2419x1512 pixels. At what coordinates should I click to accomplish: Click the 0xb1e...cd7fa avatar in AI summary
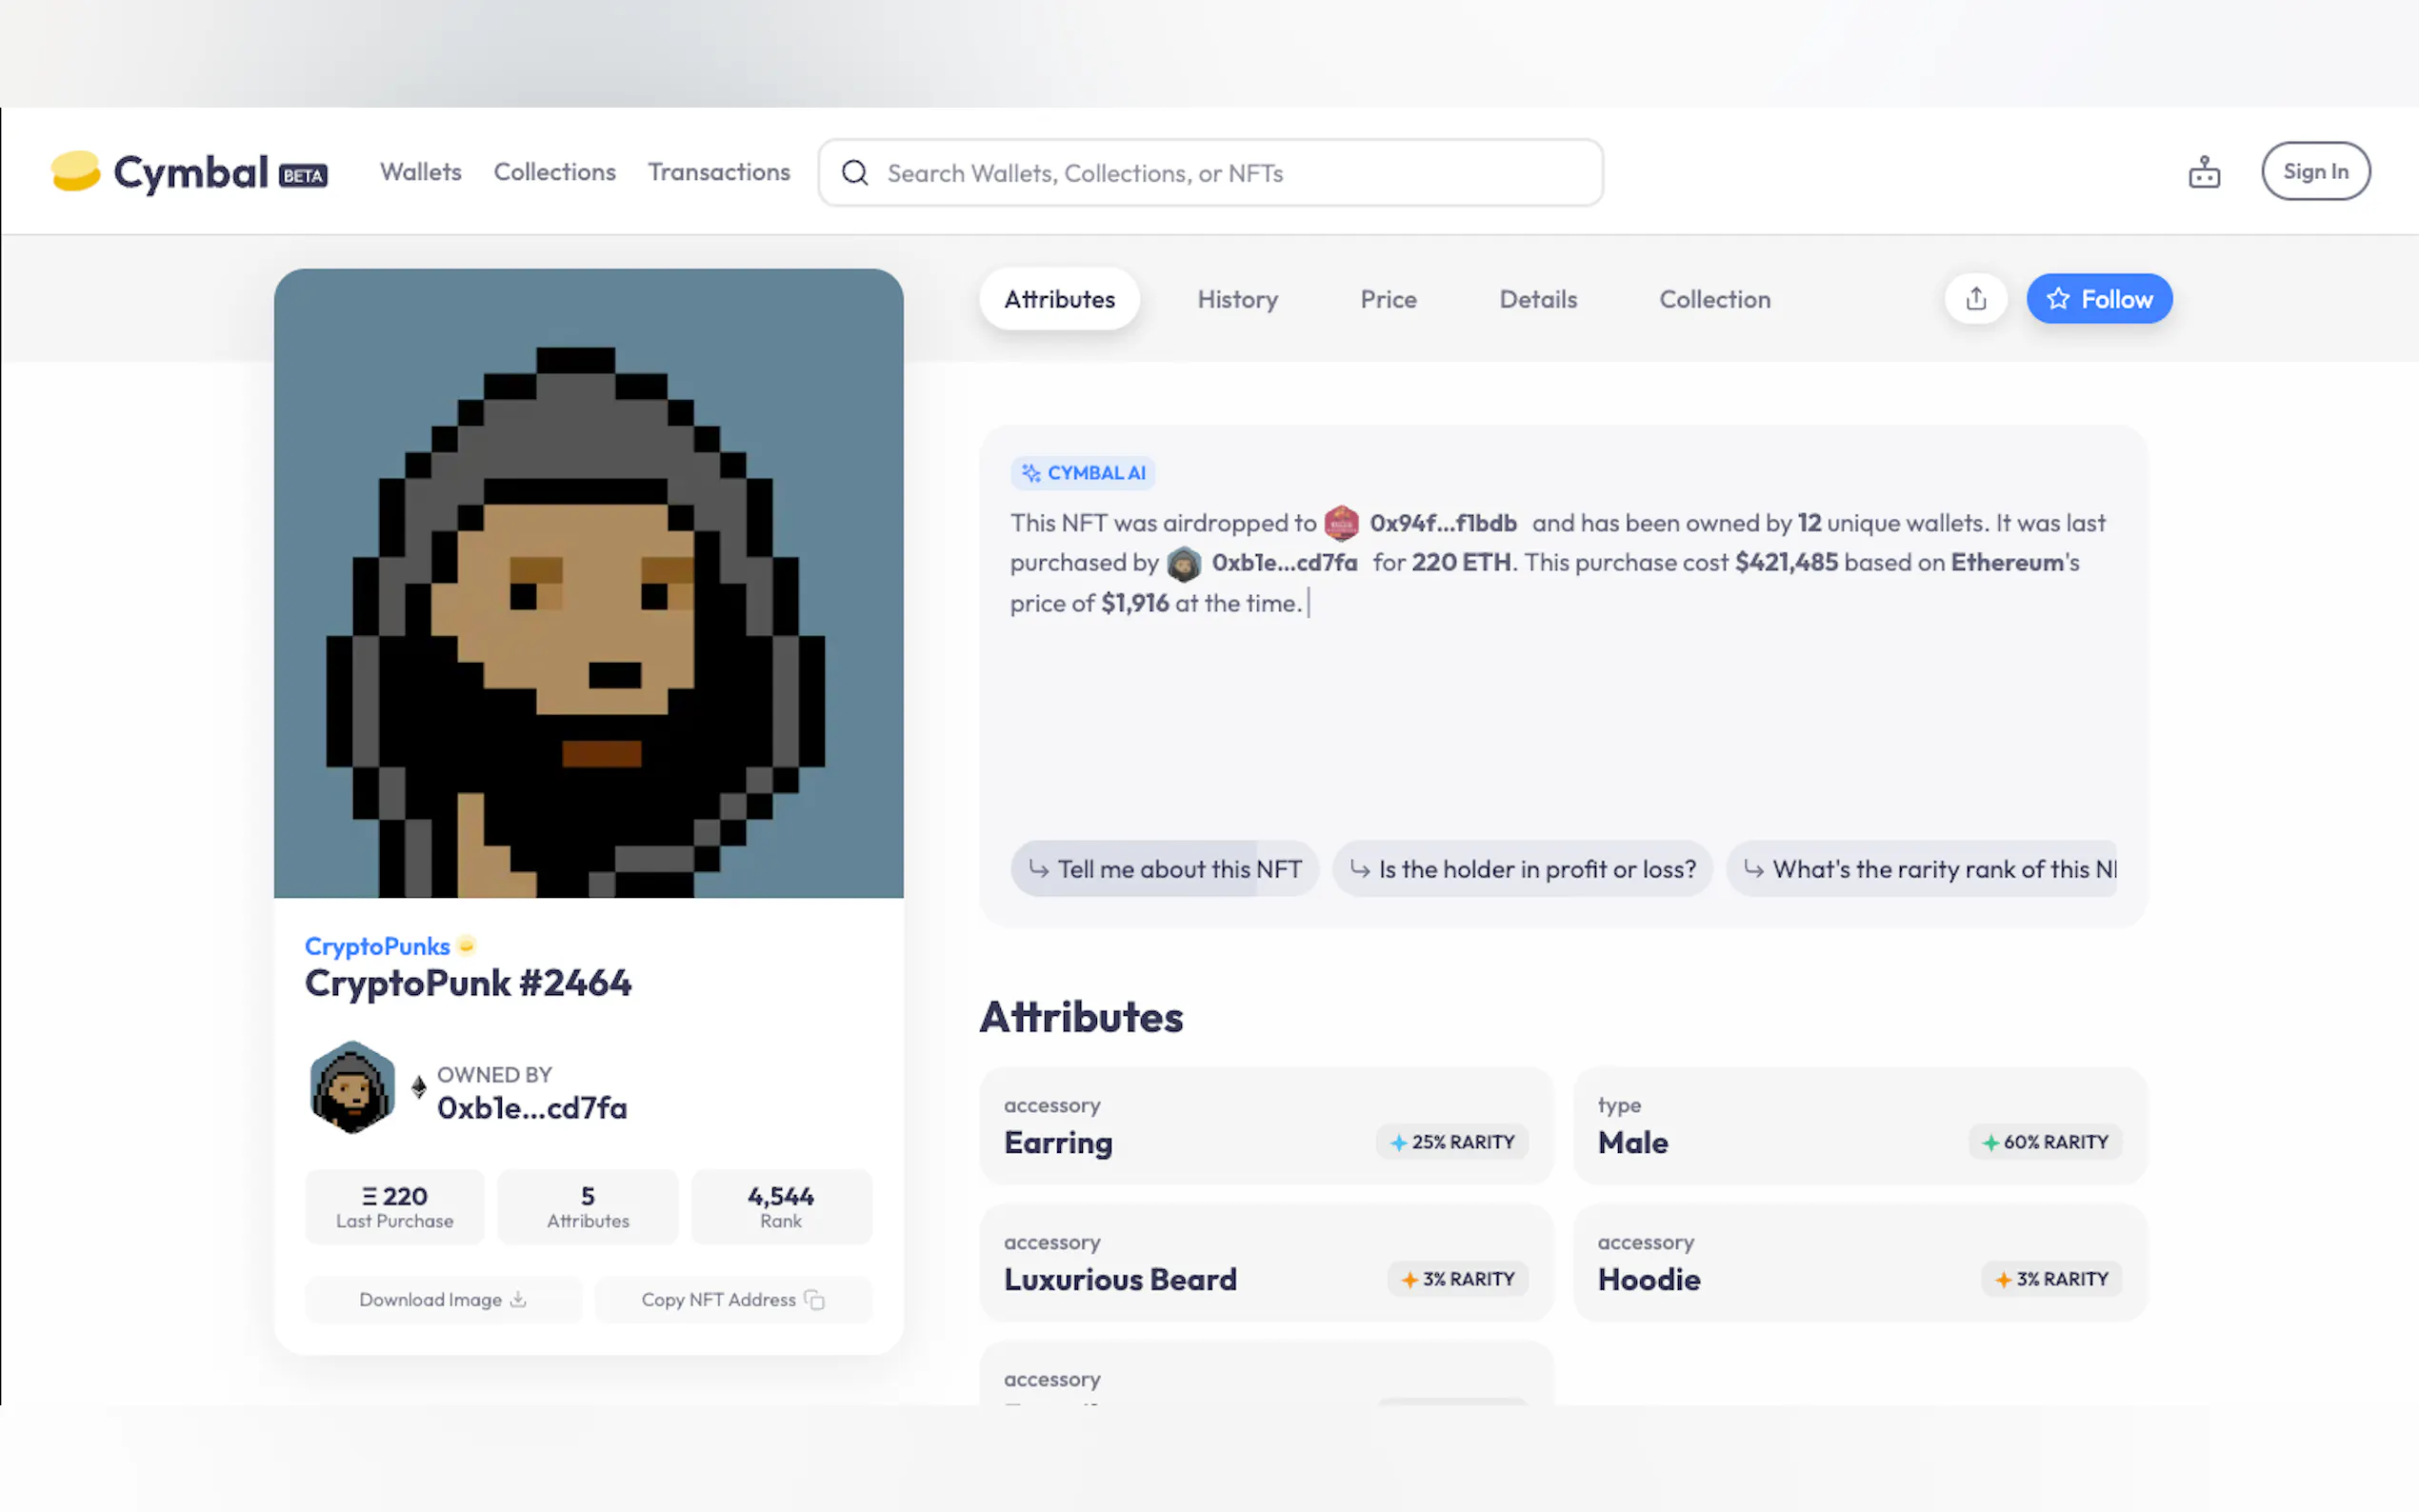pos(1184,563)
